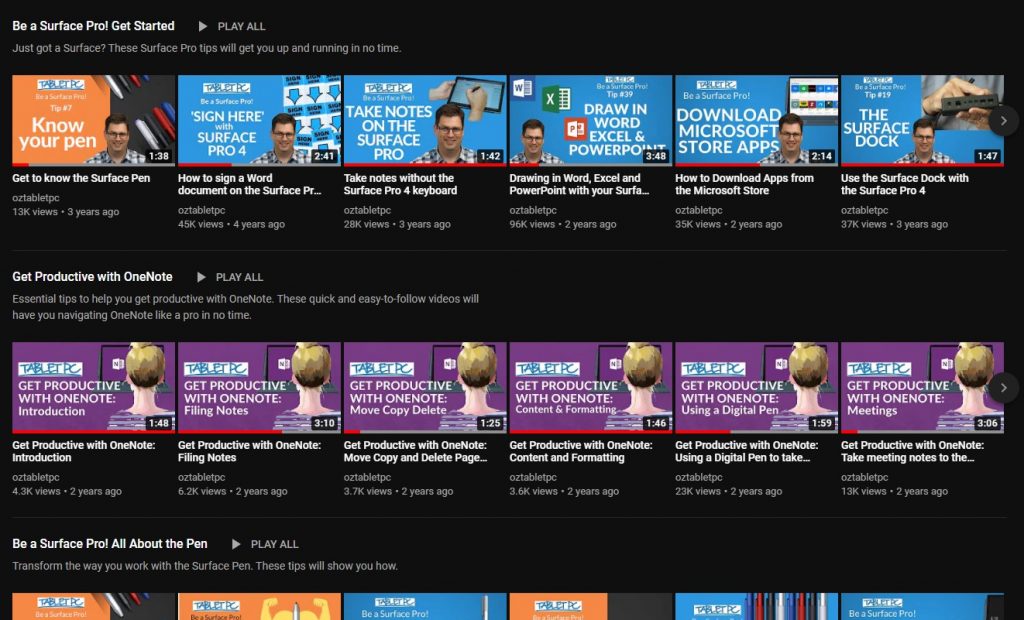Open the OneNote 'Move Copy Delete' thumbnail

coord(425,387)
